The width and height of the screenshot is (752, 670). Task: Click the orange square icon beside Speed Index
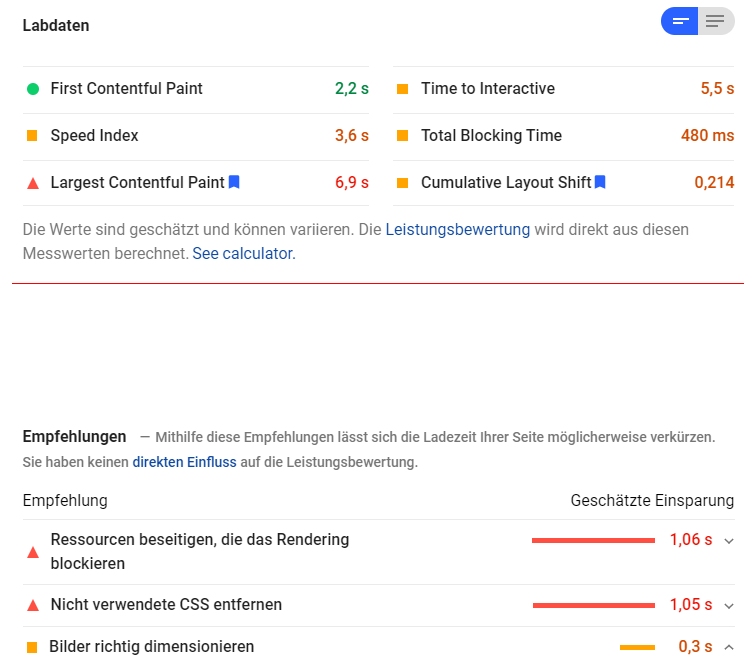click(x=33, y=136)
